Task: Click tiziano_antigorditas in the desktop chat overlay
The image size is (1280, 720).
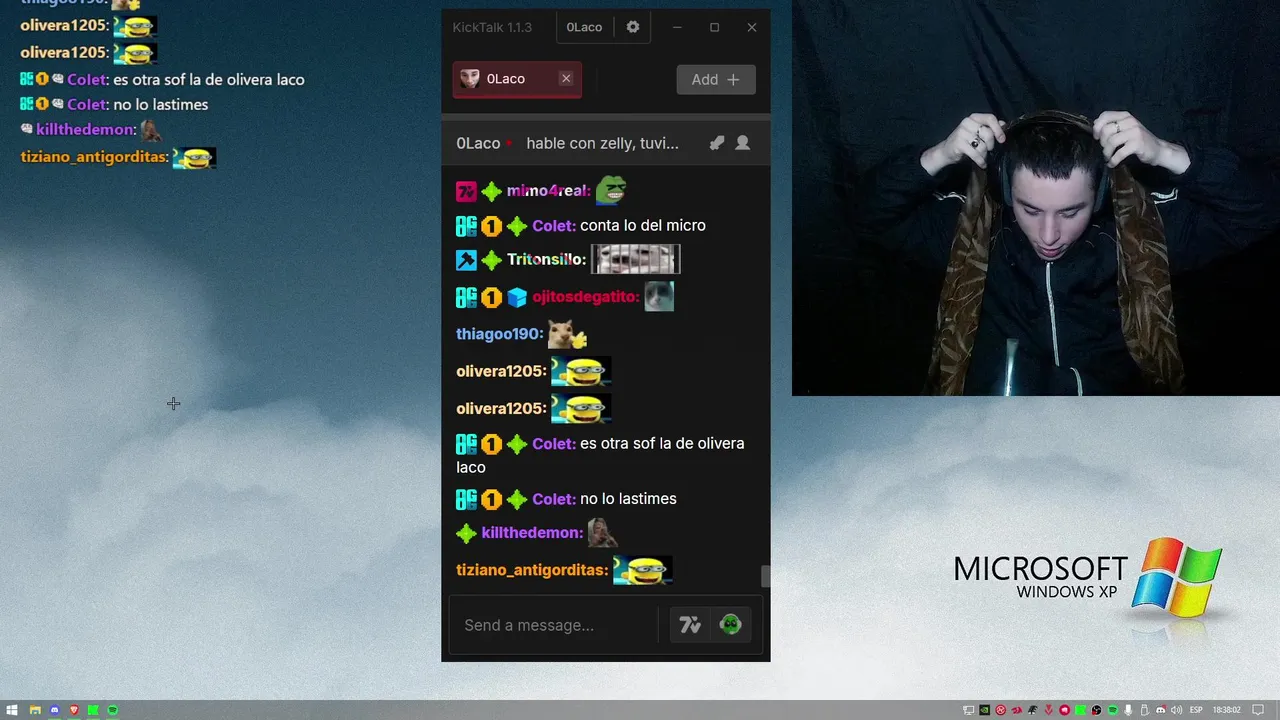Action: point(94,157)
